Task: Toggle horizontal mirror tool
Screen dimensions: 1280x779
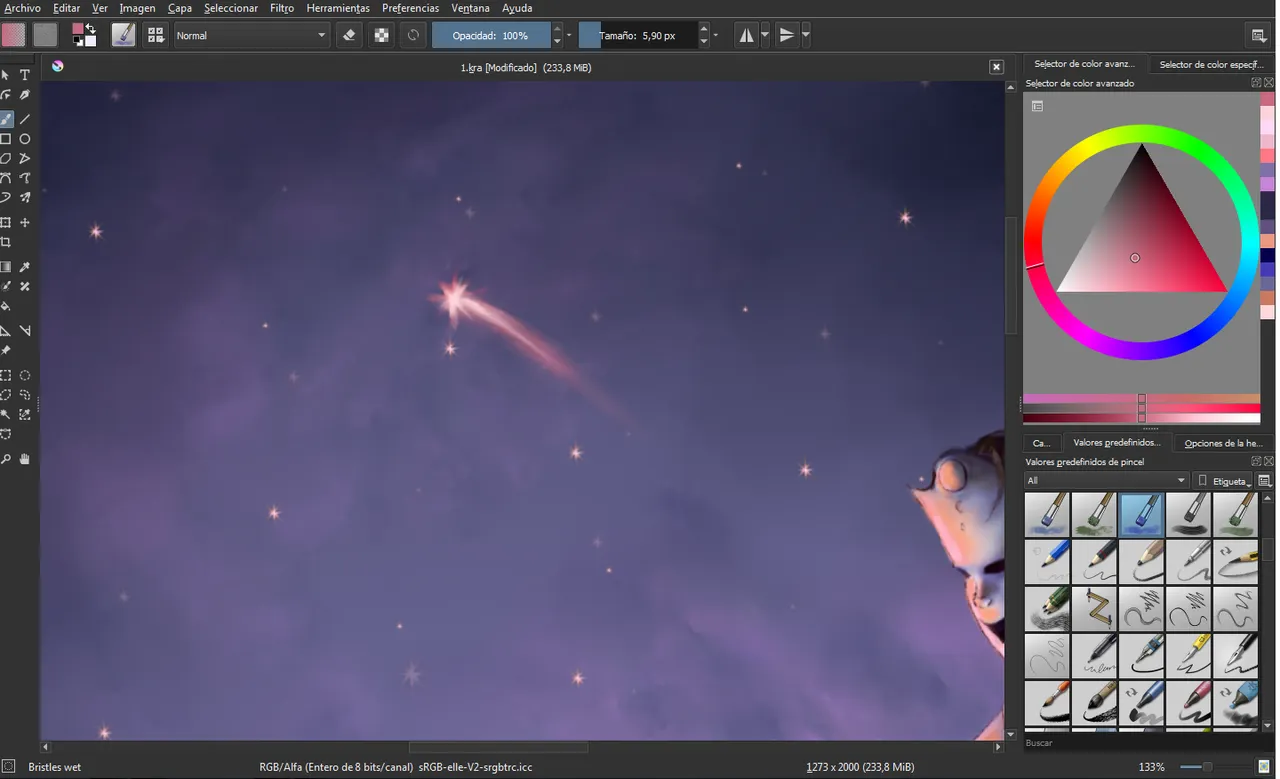Action: coord(747,35)
